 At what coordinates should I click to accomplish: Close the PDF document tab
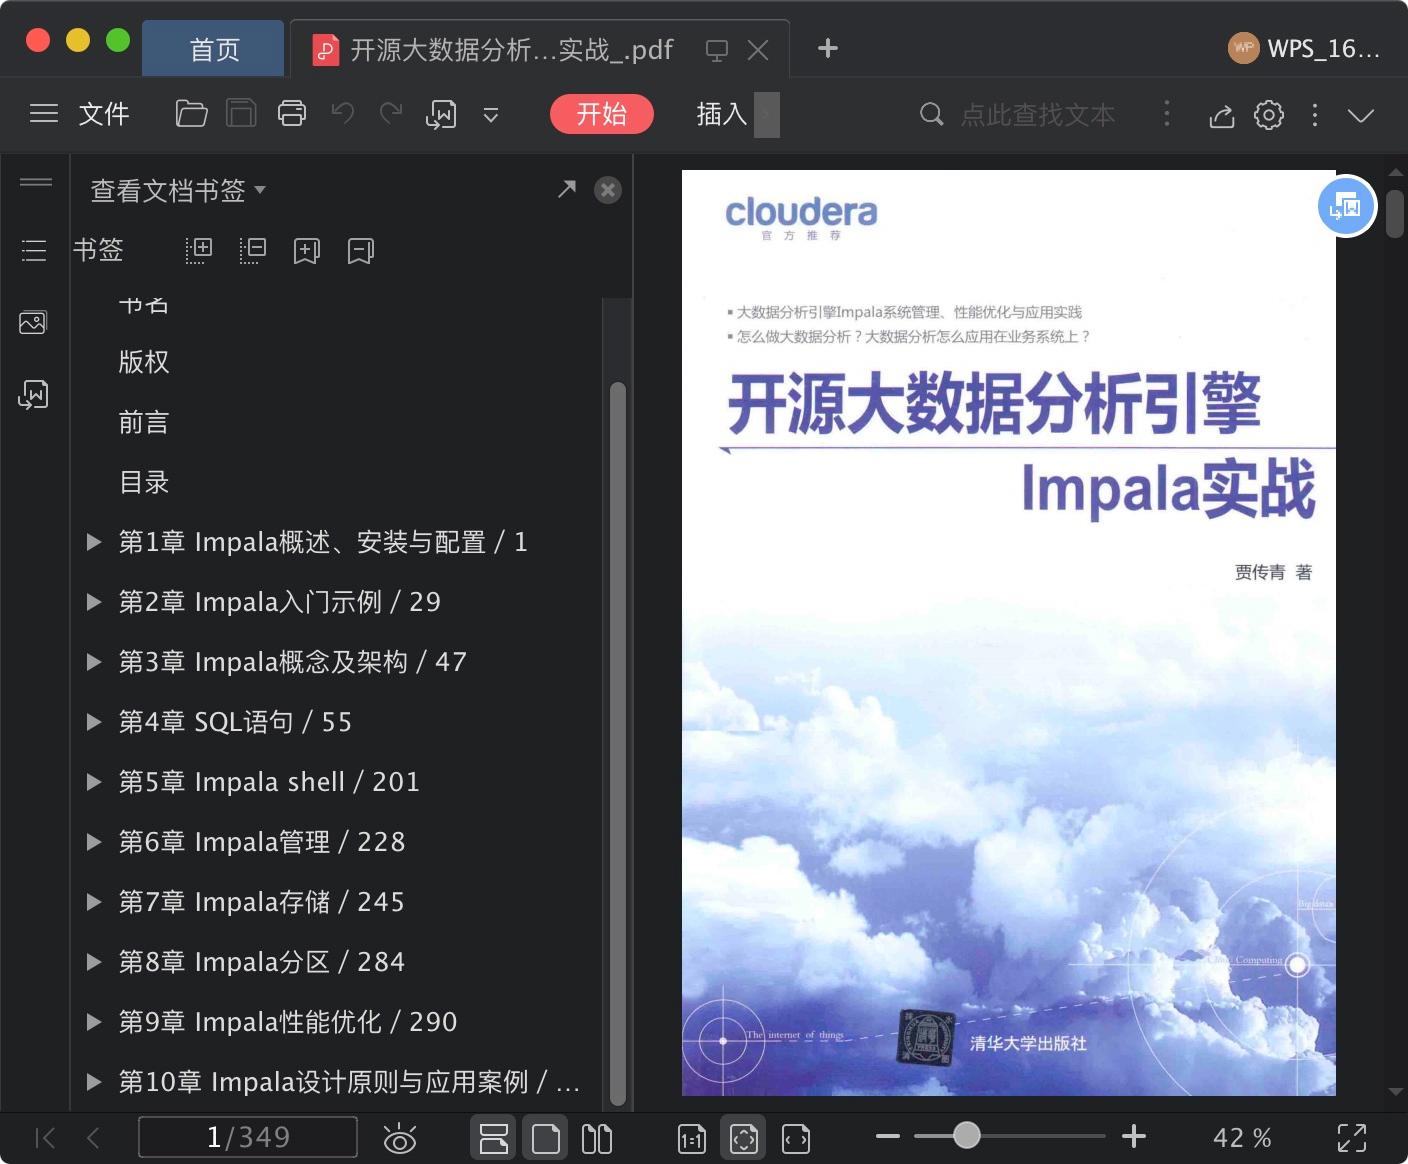coord(758,50)
